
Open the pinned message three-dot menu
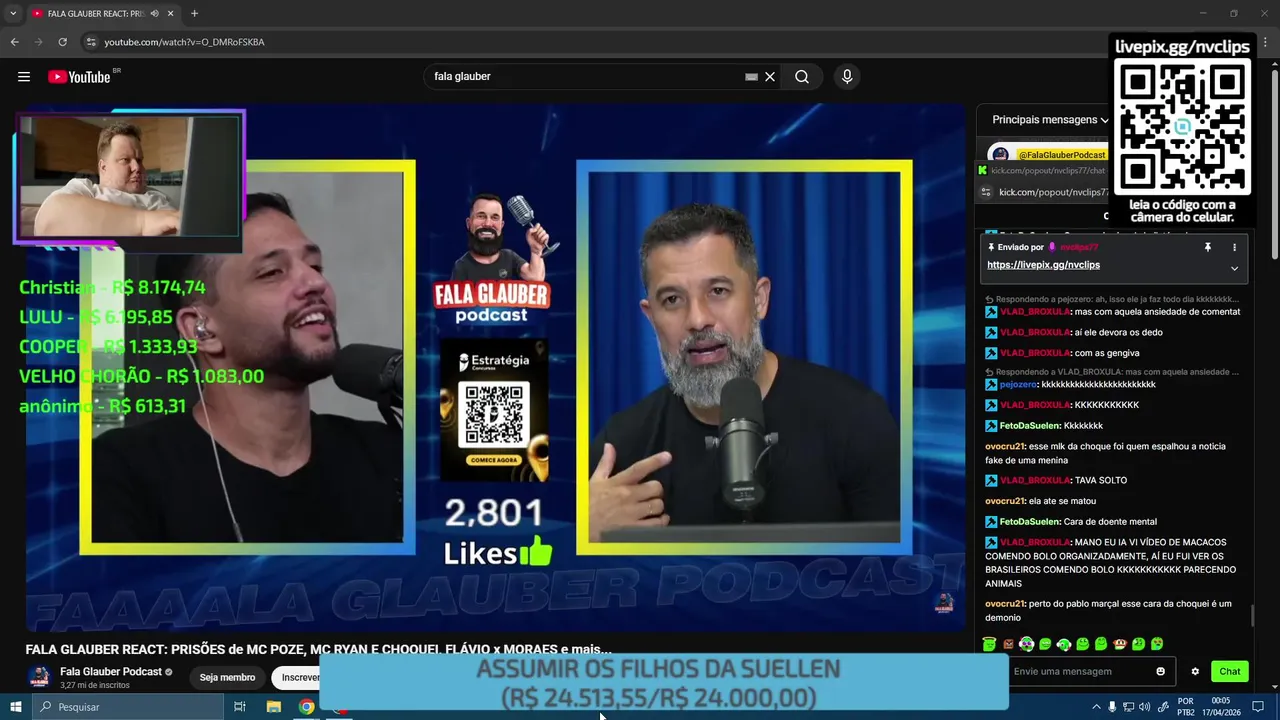(1234, 247)
